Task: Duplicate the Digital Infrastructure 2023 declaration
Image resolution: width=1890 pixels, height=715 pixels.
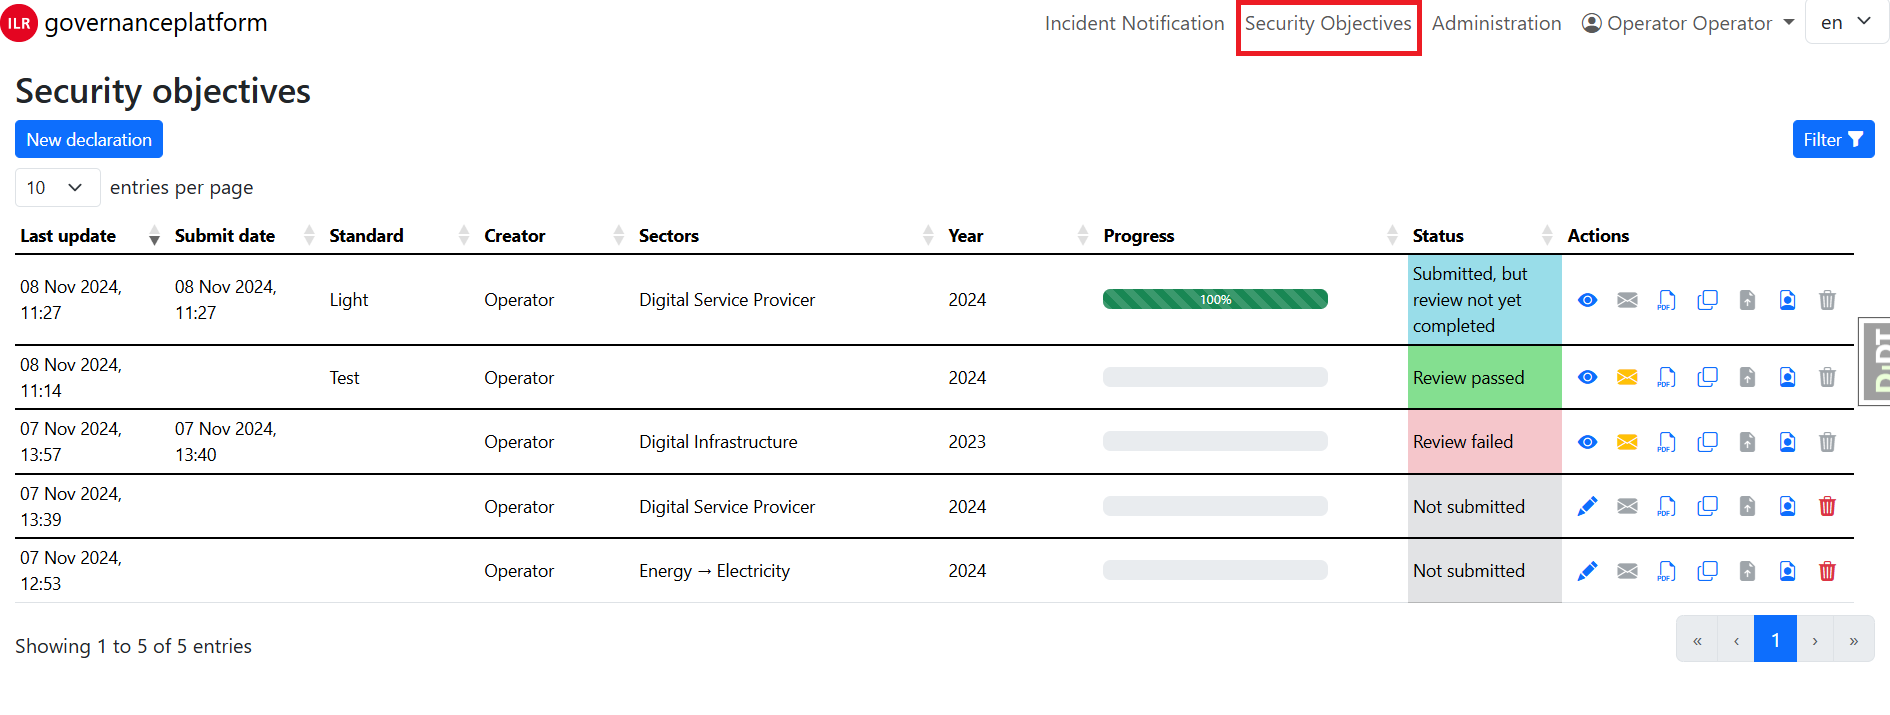Action: [x=1707, y=442]
